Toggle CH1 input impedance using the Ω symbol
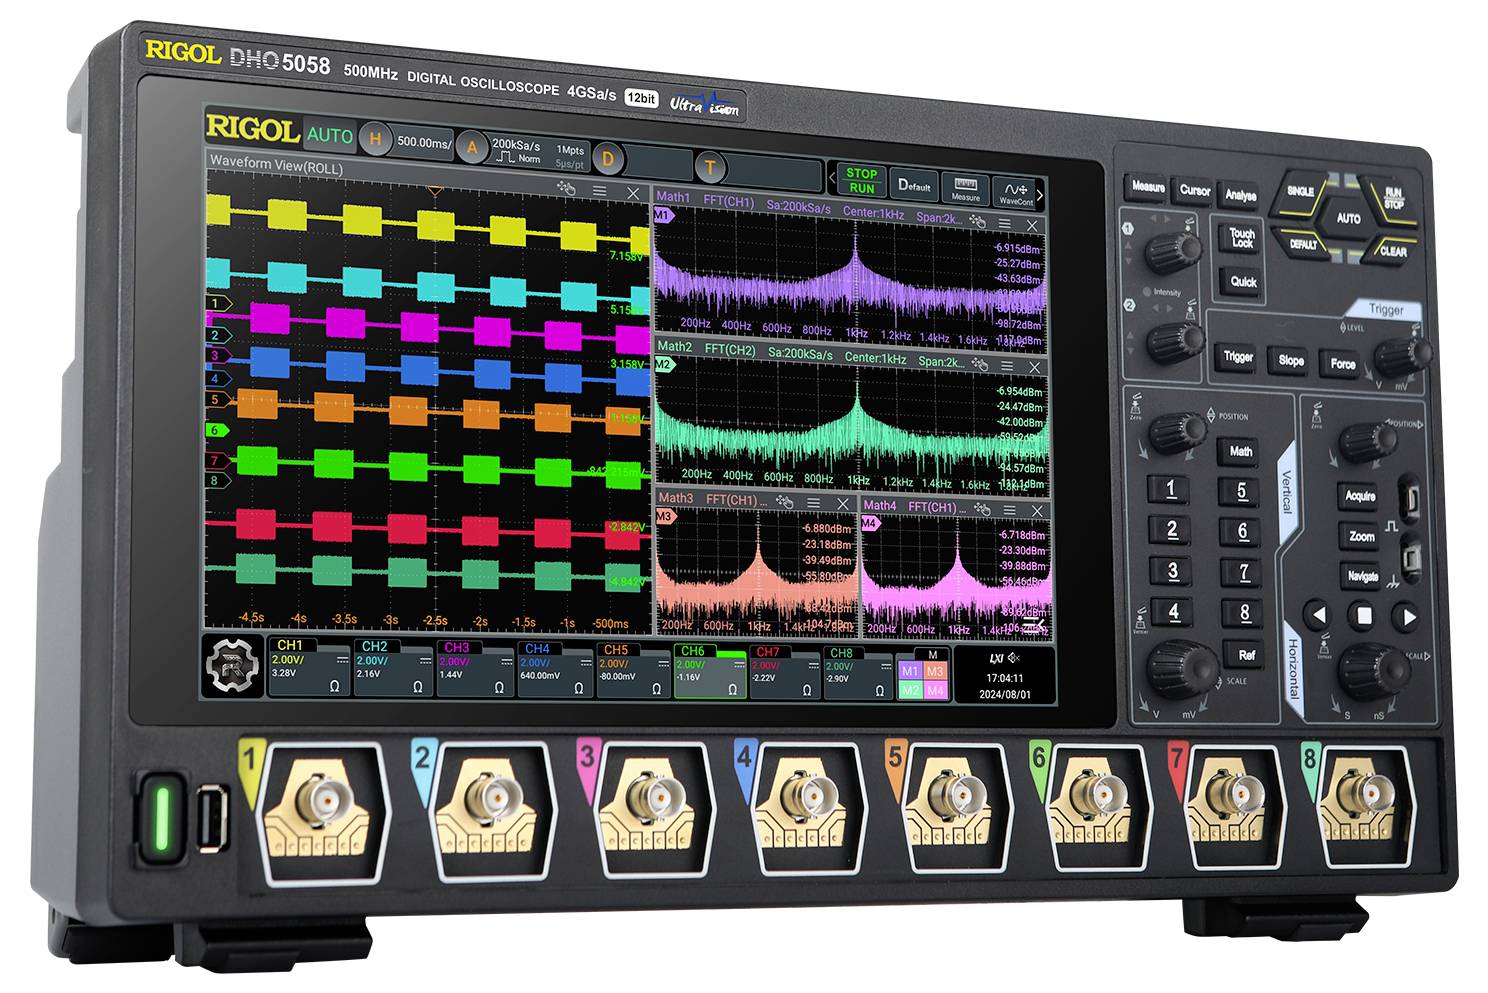Viewport: 1488px width, 993px height. point(335,686)
